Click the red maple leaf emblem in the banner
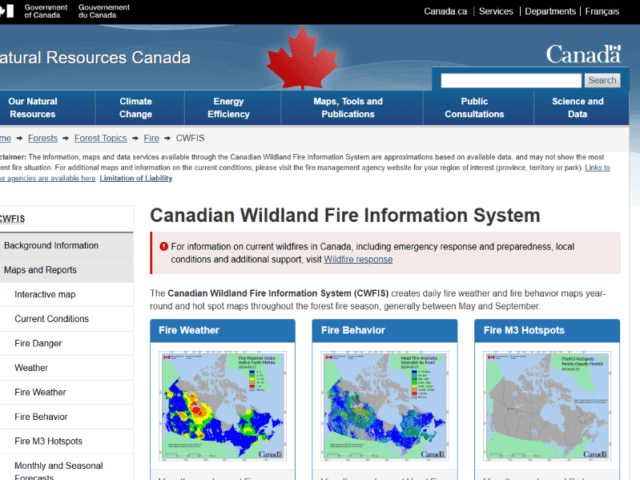This screenshot has height=480, width=640. pos(302,58)
